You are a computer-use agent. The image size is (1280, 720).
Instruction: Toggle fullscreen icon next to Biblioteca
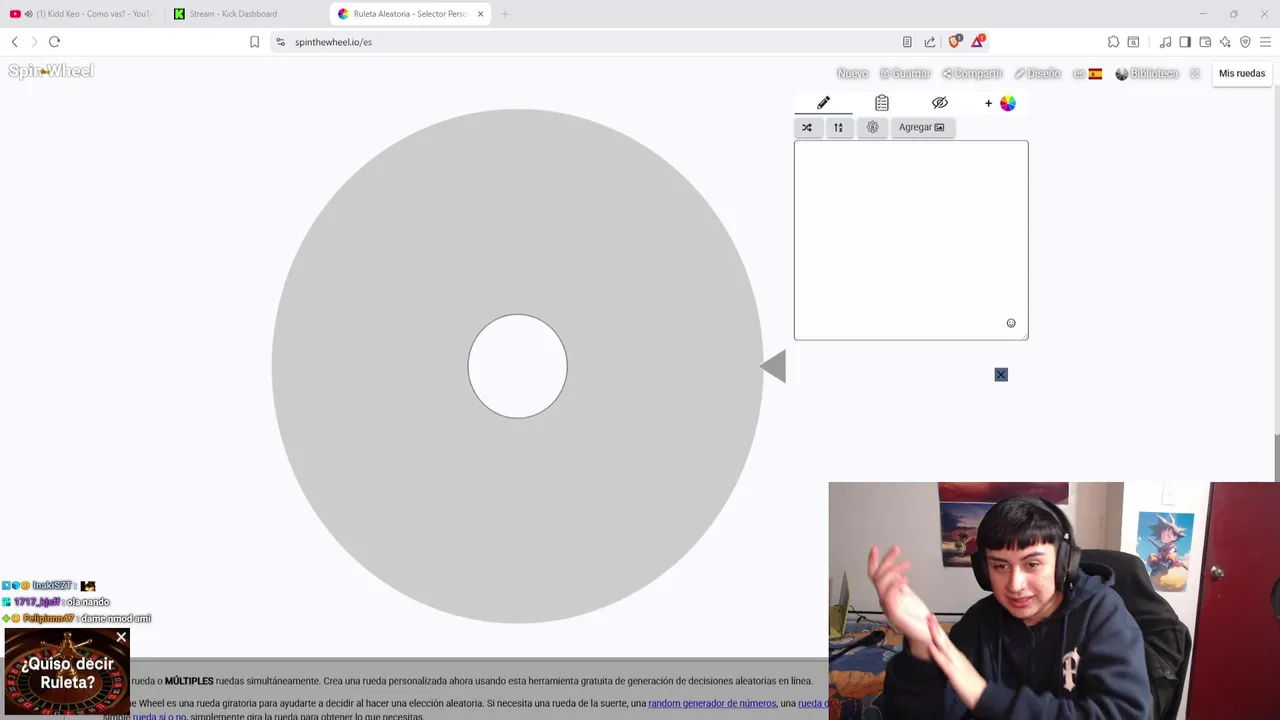tap(1194, 73)
